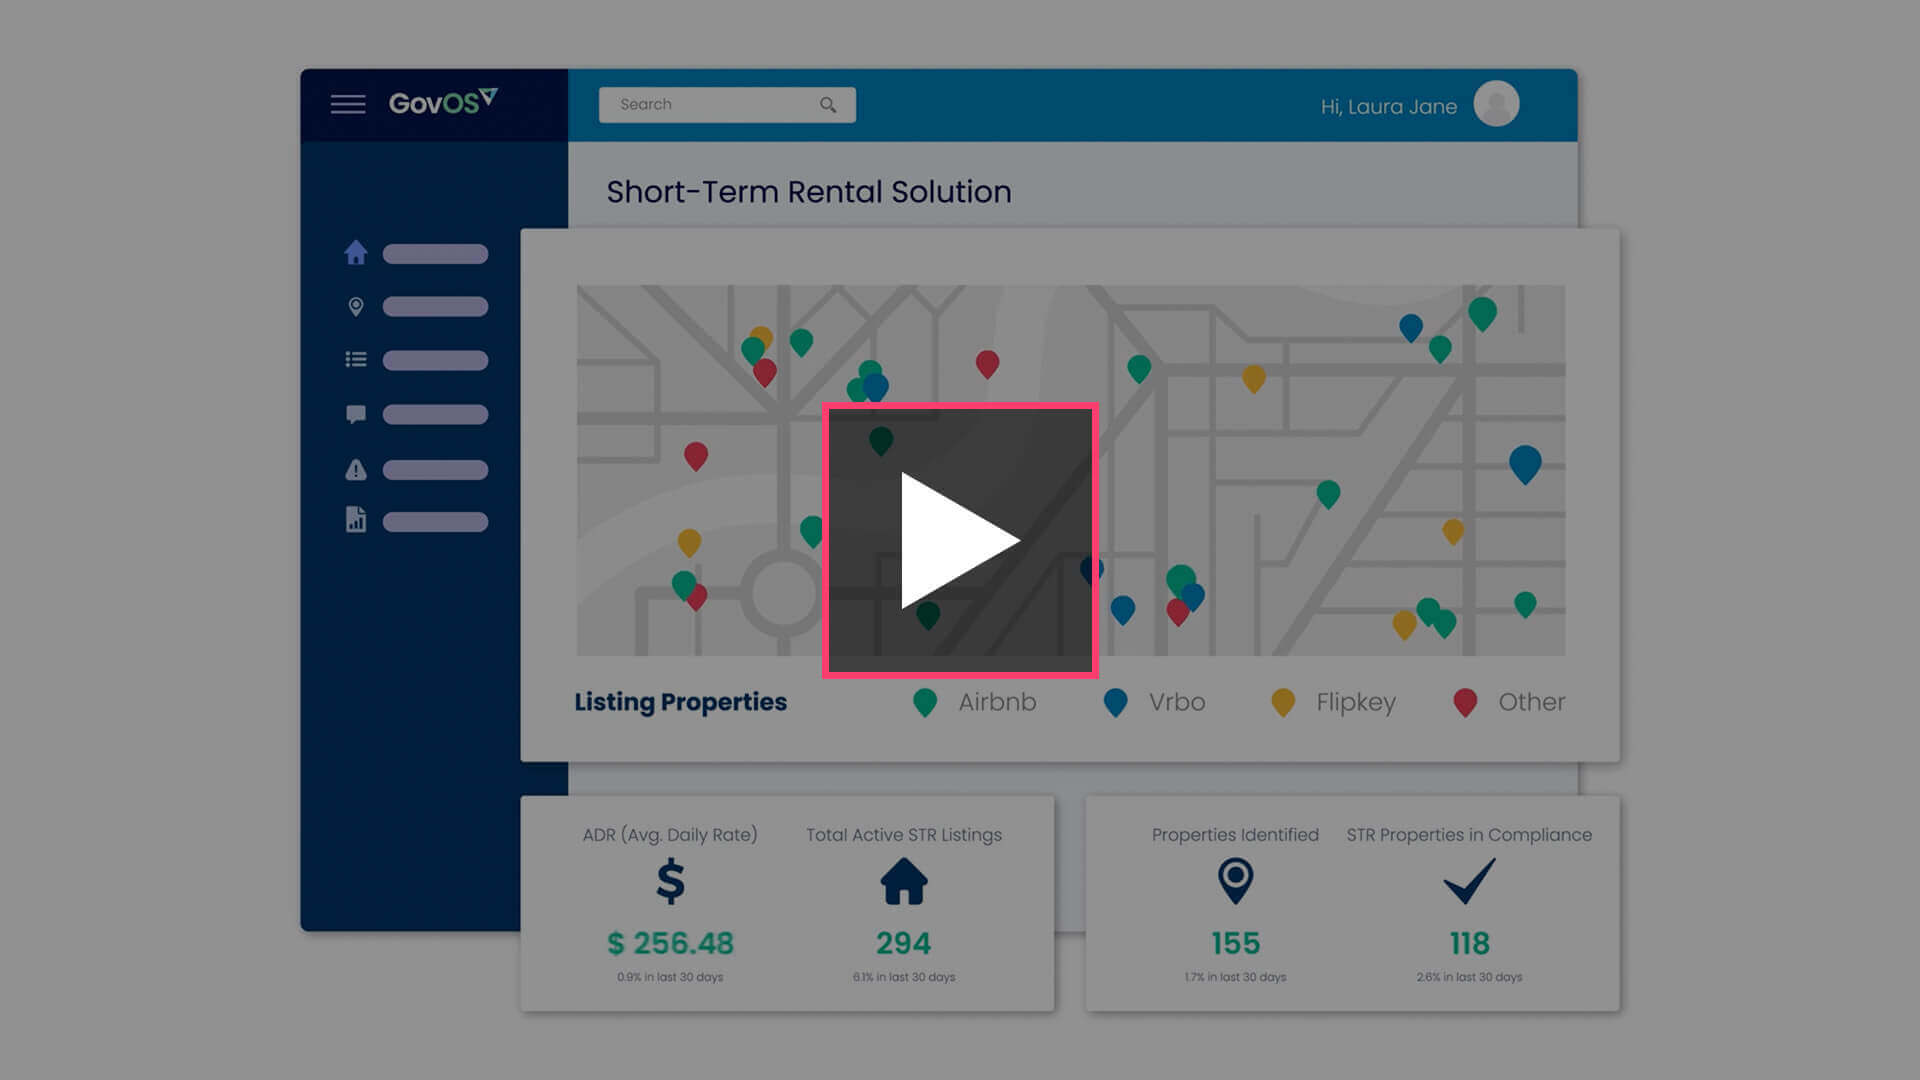Click the 118 compliance value
1920x1080 pixels.
point(1470,943)
